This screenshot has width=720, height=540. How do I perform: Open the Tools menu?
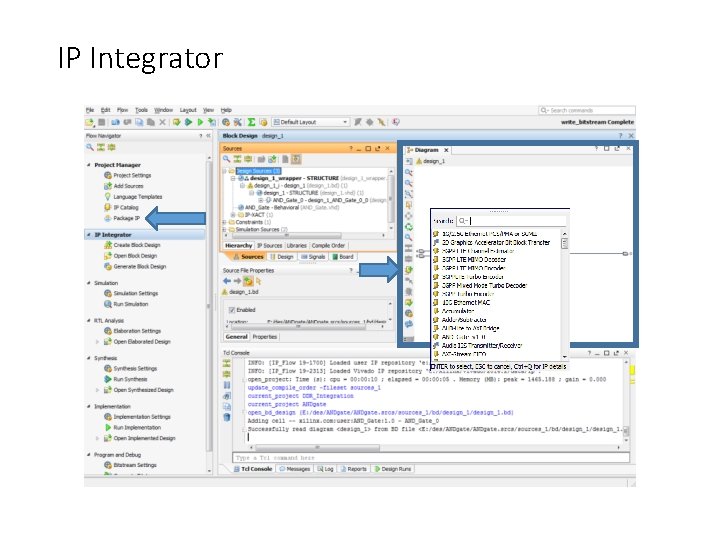click(x=141, y=110)
